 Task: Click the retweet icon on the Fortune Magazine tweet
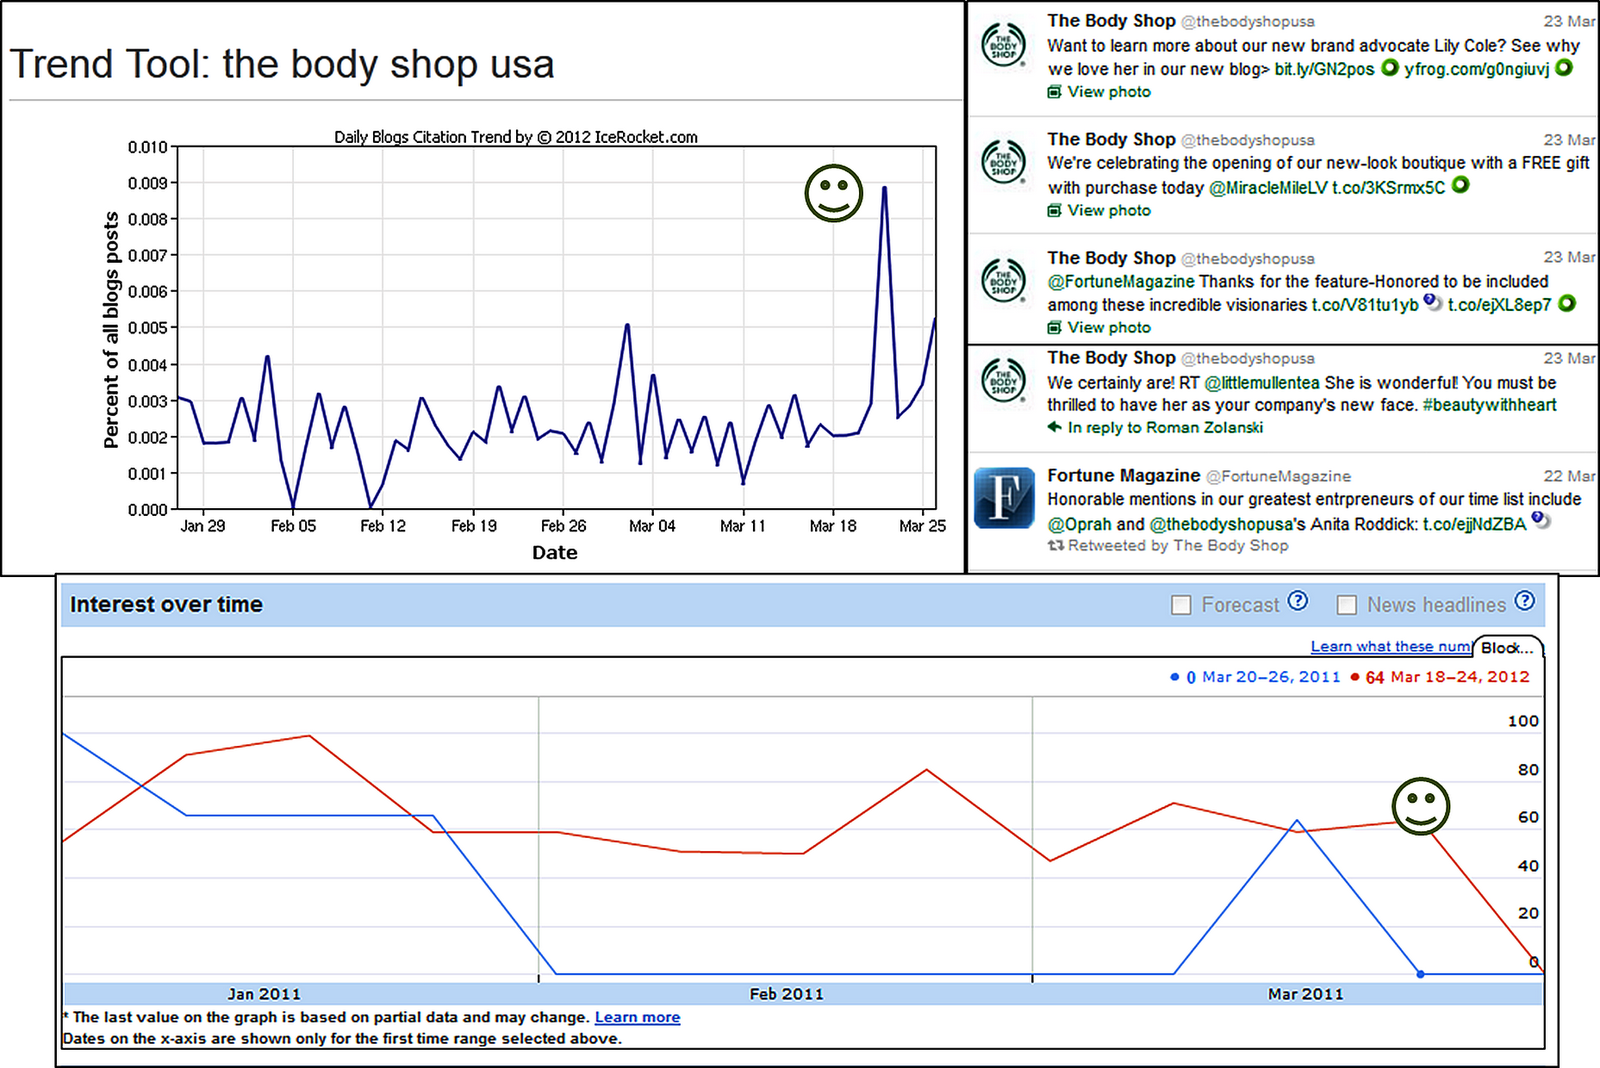(1054, 546)
